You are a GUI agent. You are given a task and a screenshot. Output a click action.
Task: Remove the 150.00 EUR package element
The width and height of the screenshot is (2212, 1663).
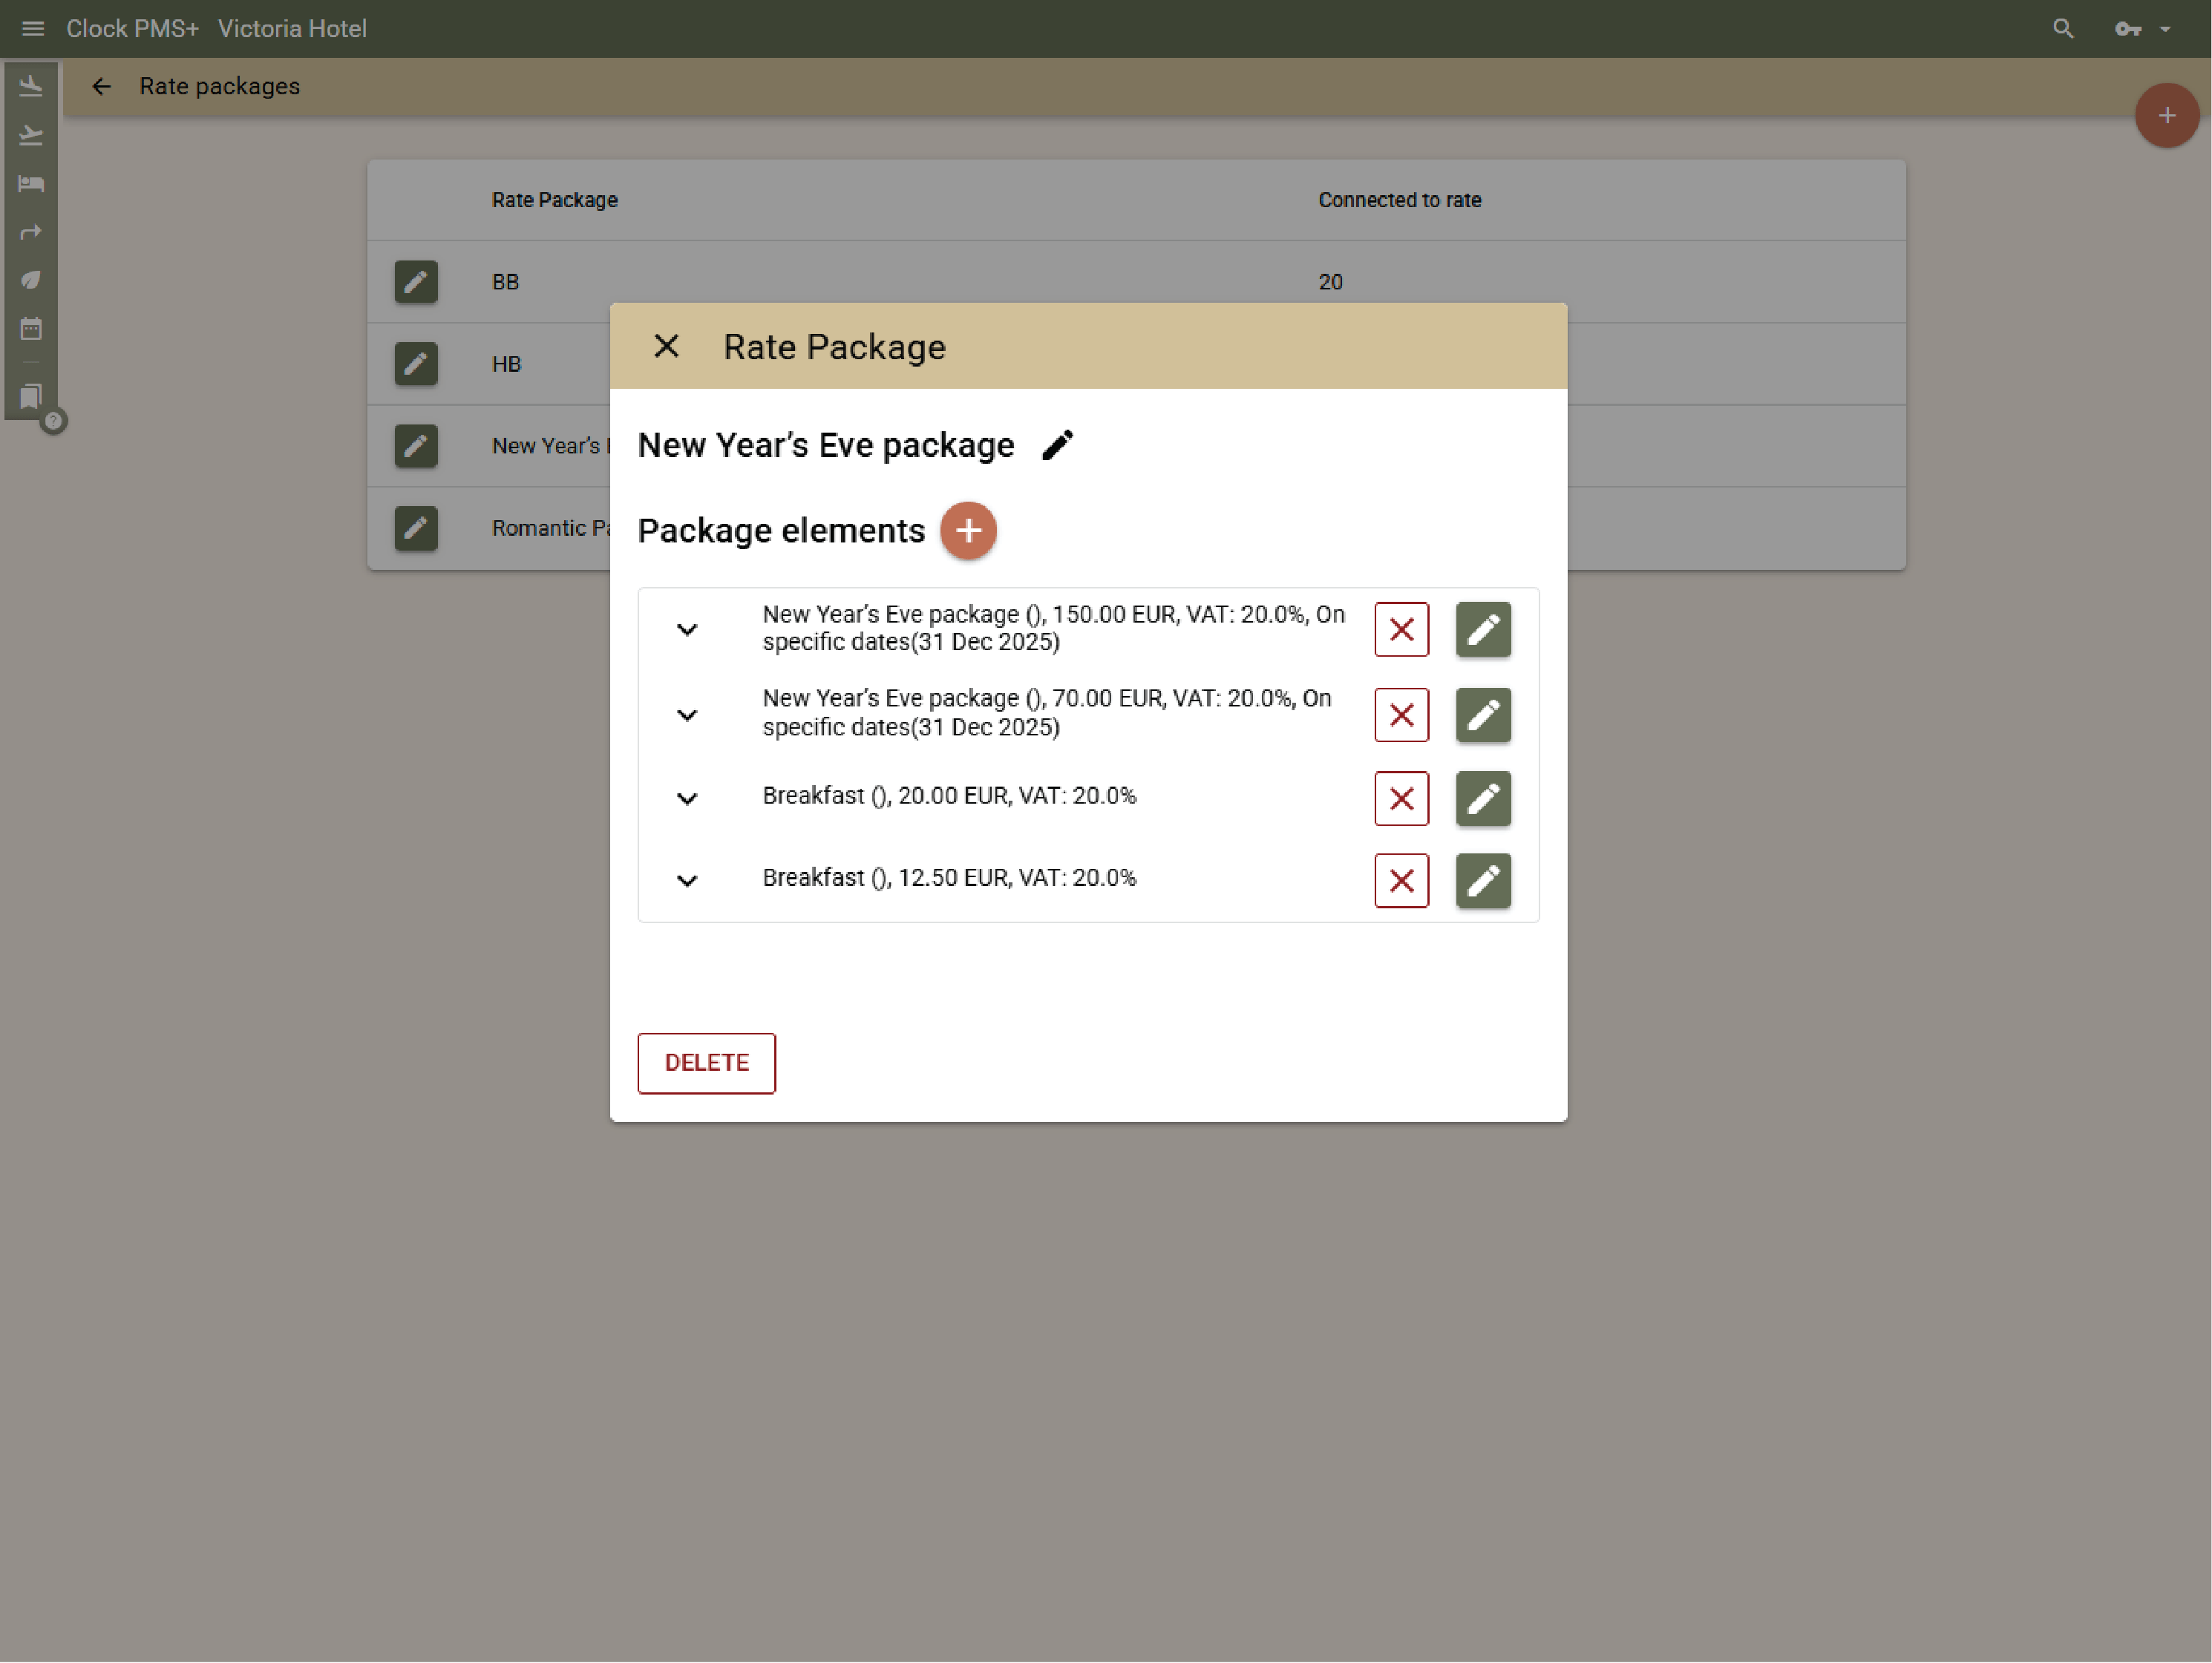coord(1401,629)
